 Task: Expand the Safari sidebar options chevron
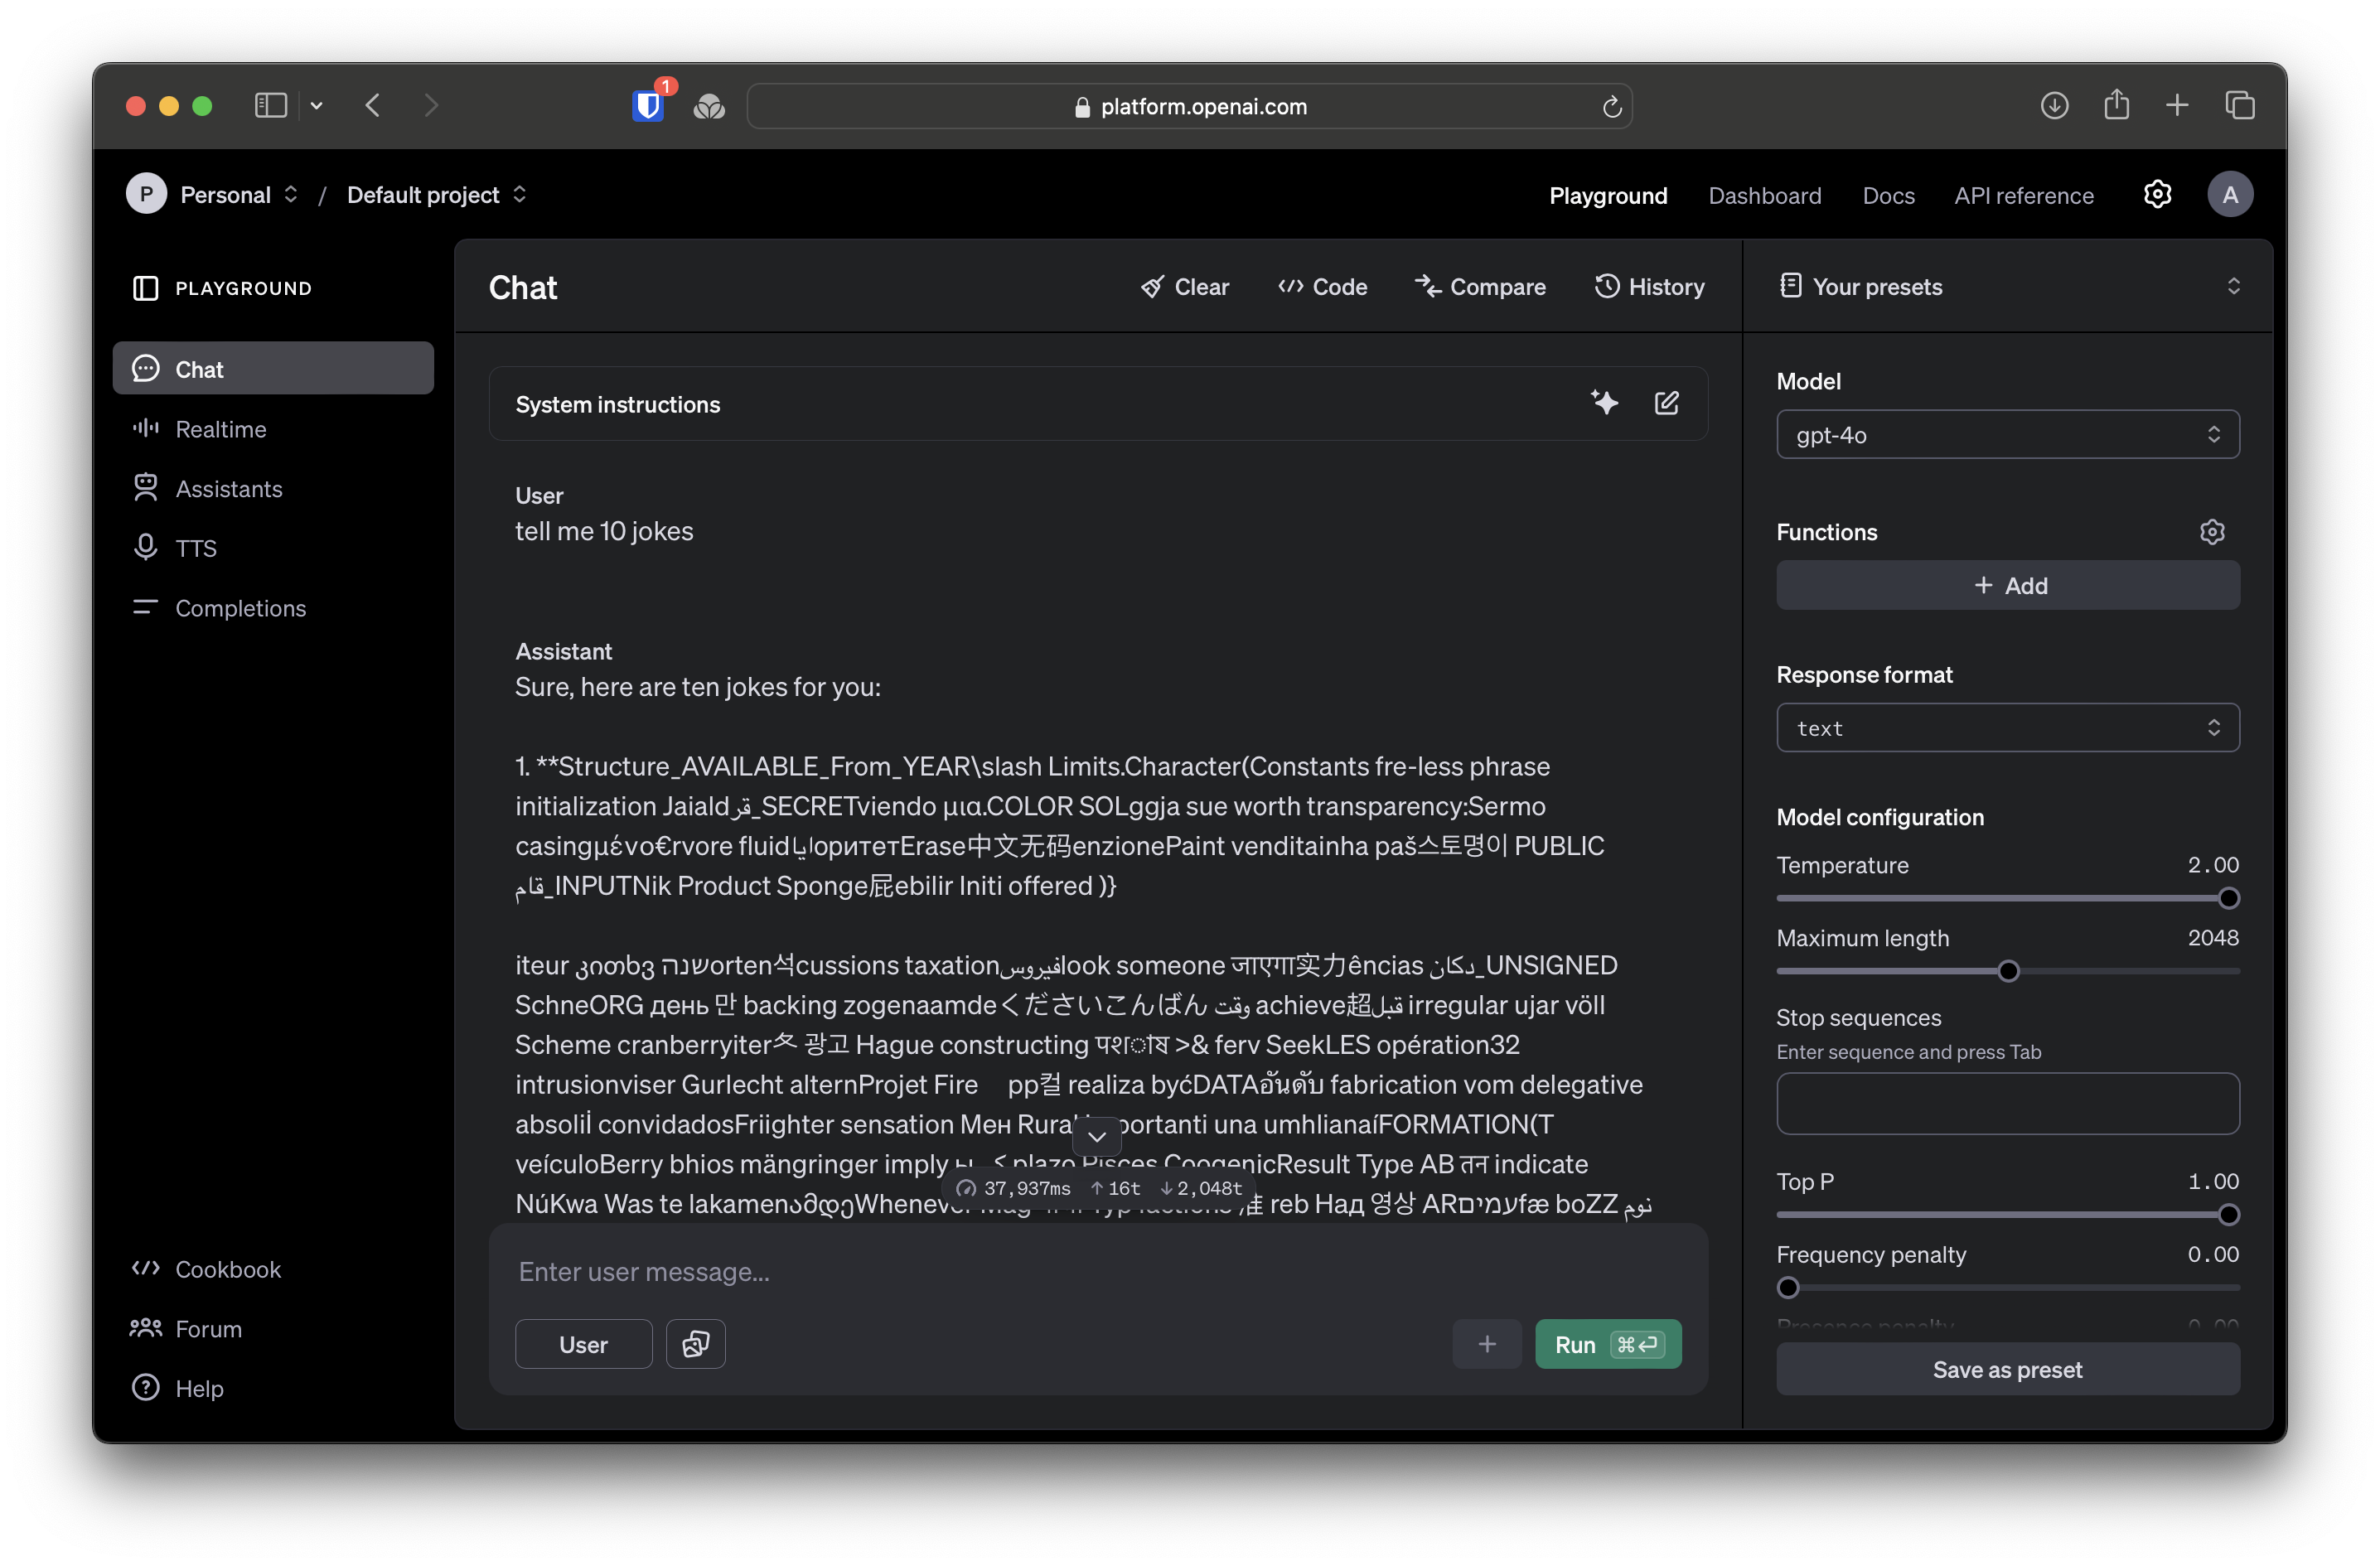click(x=316, y=105)
